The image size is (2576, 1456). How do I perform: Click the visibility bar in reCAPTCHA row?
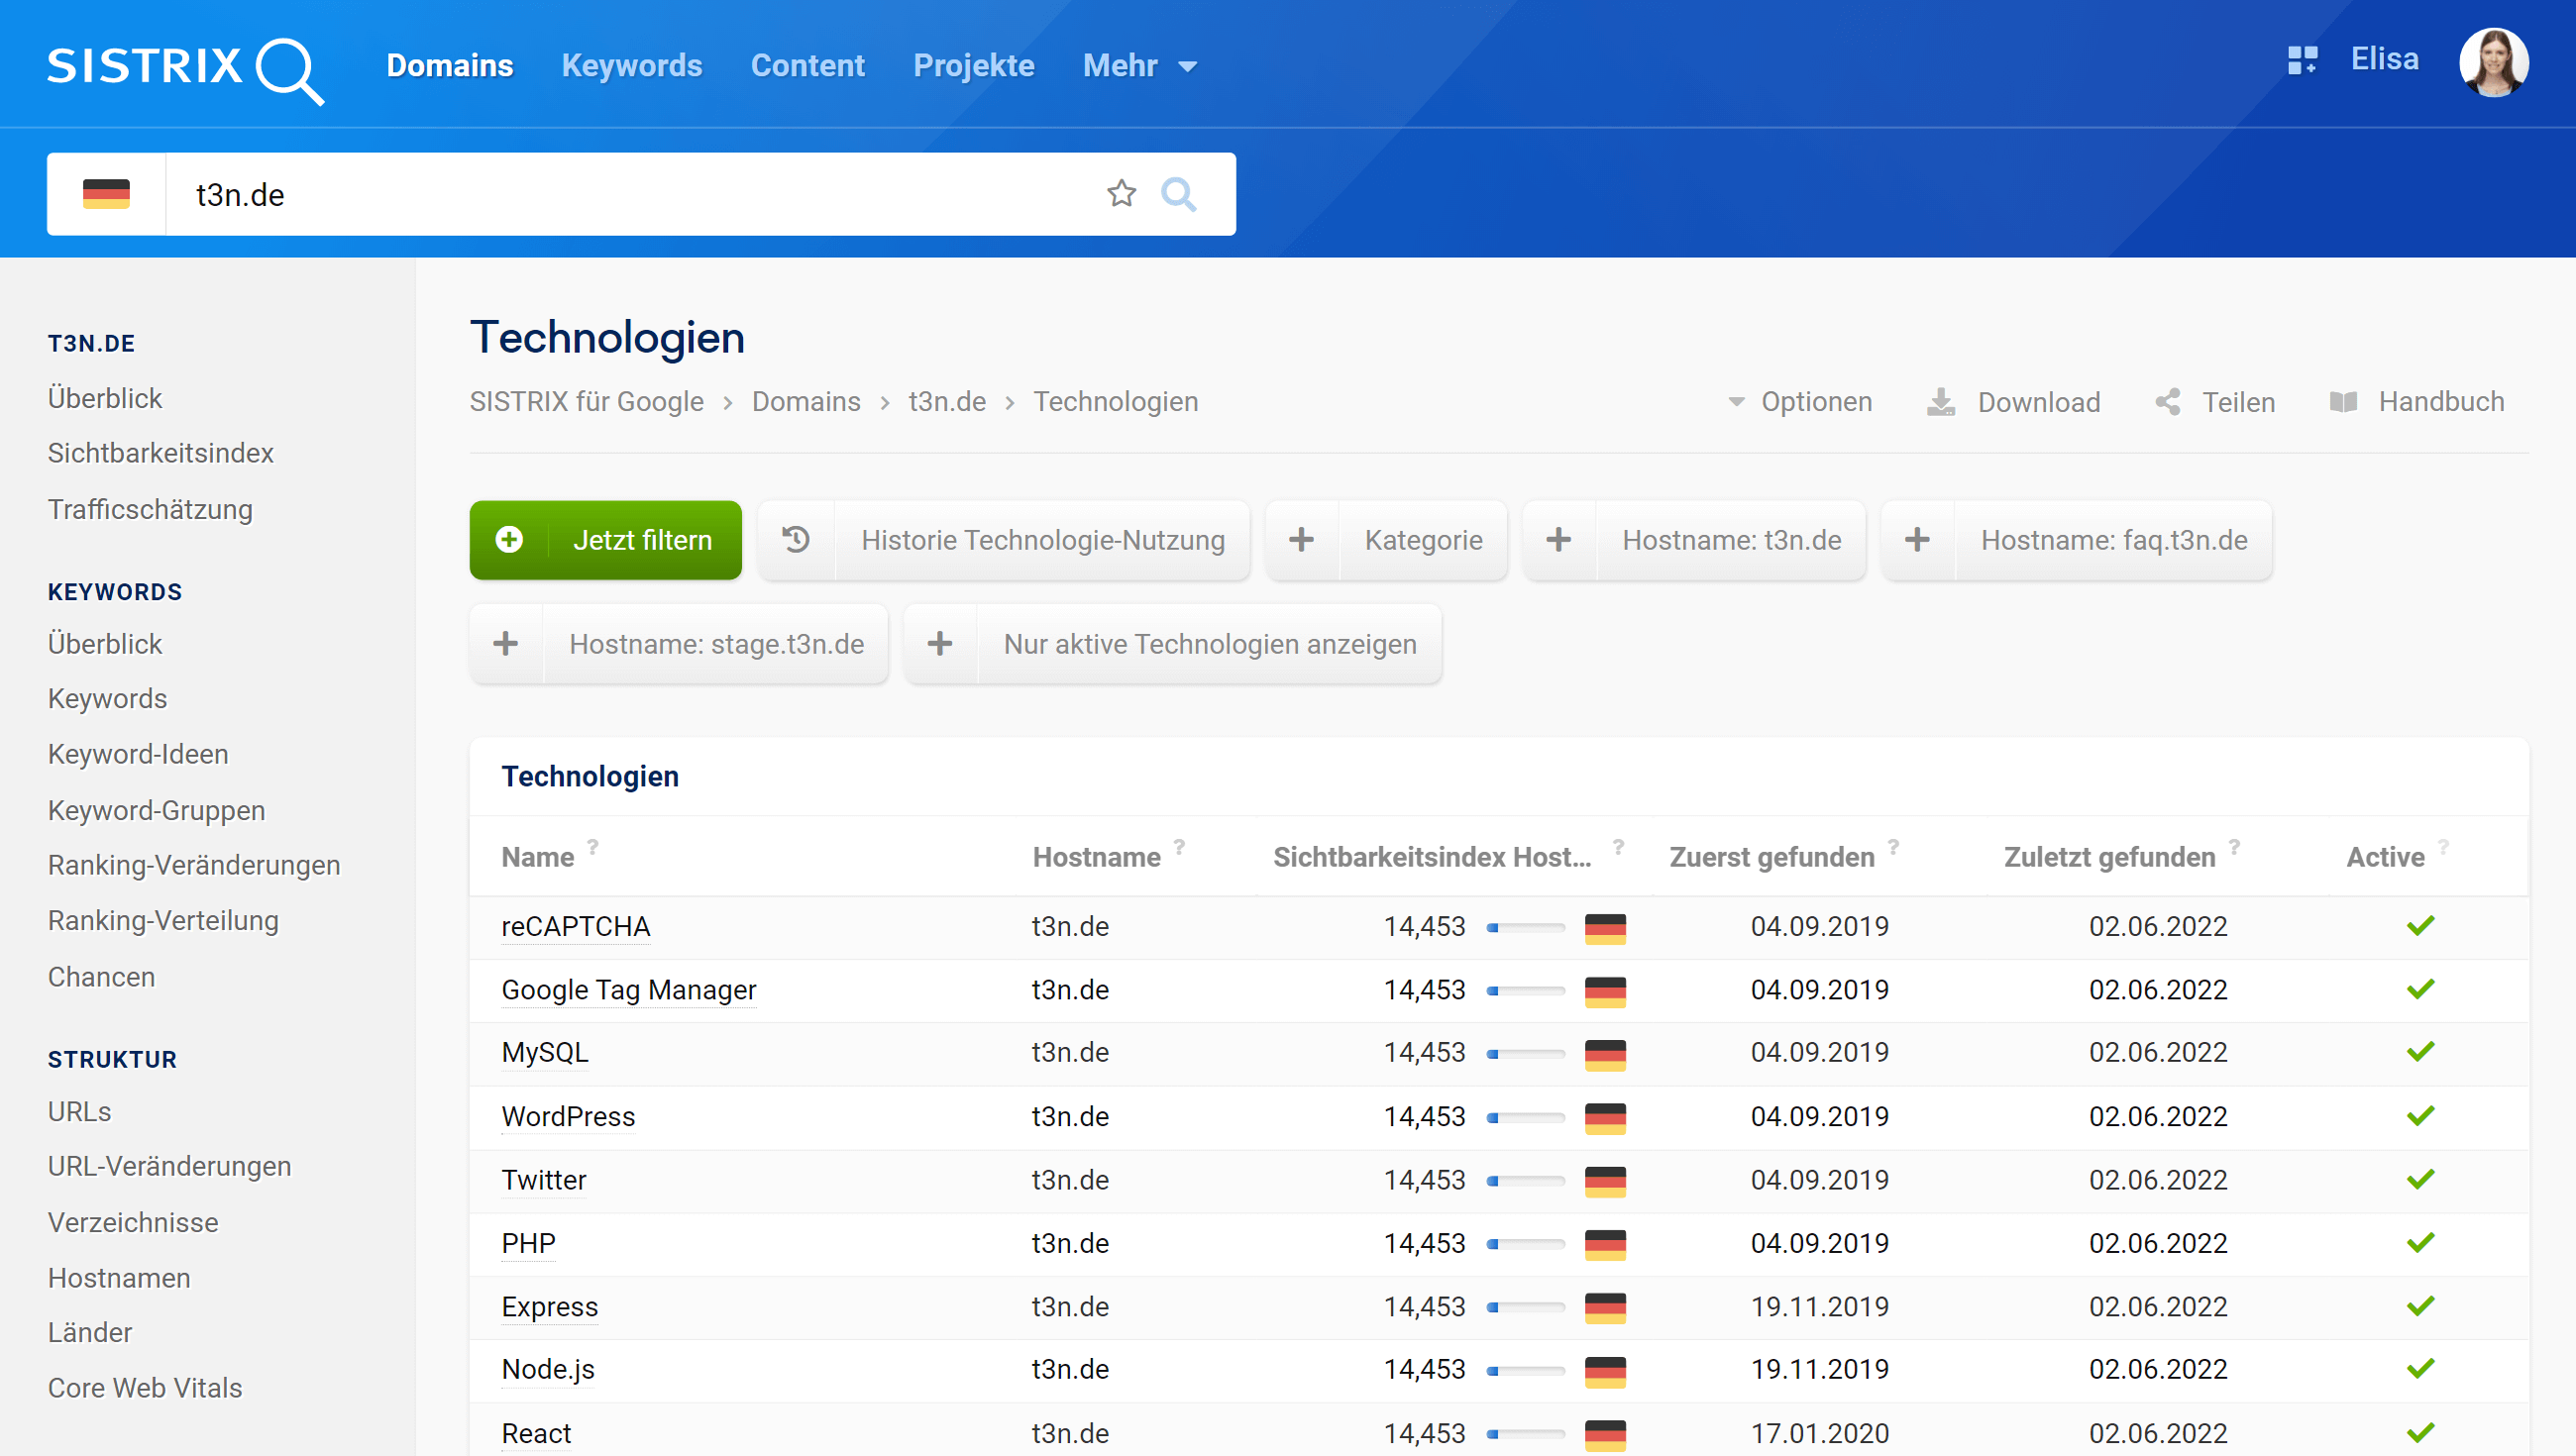[1525, 927]
